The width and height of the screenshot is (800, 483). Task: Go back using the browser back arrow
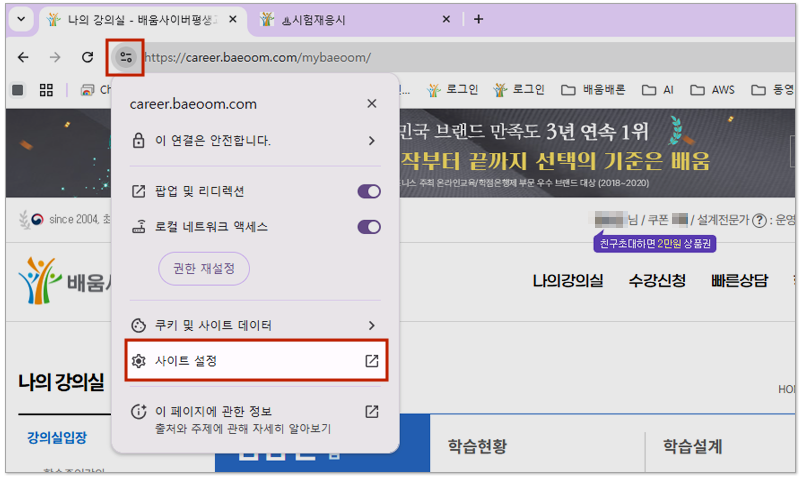[24, 58]
